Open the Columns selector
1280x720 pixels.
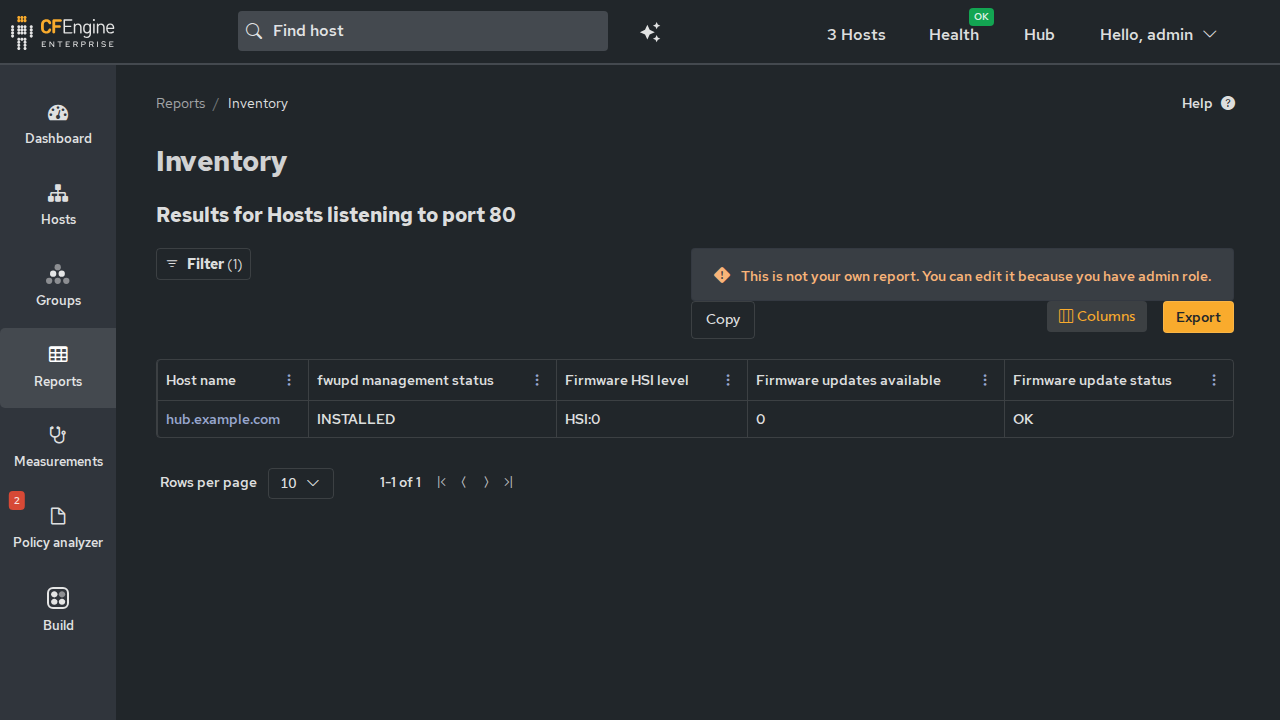point(1097,316)
